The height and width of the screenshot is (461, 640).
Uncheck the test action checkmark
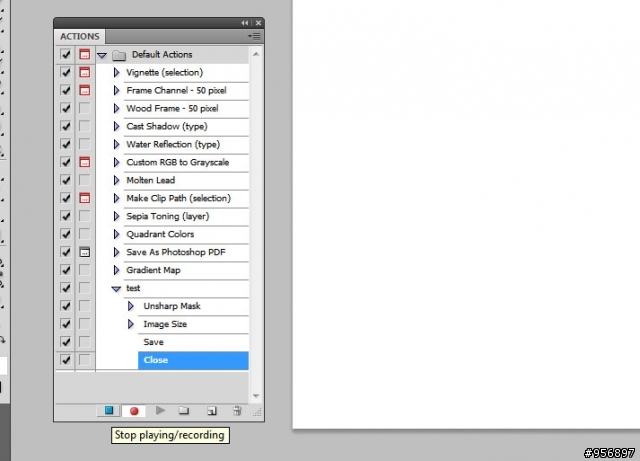click(x=65, y=288)
